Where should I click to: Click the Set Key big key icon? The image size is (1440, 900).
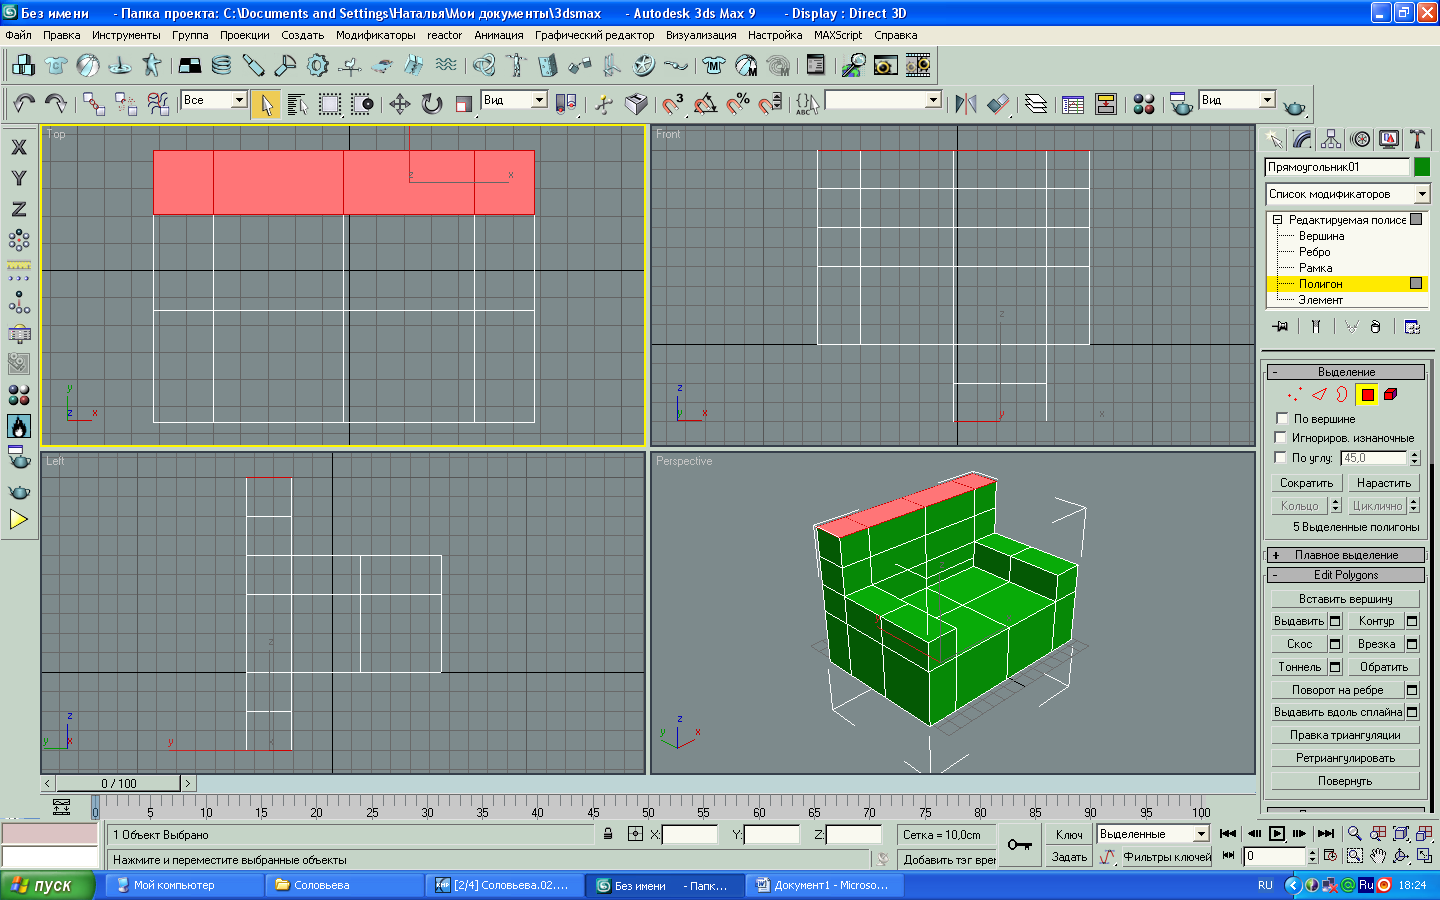[x=1020, y=845]
